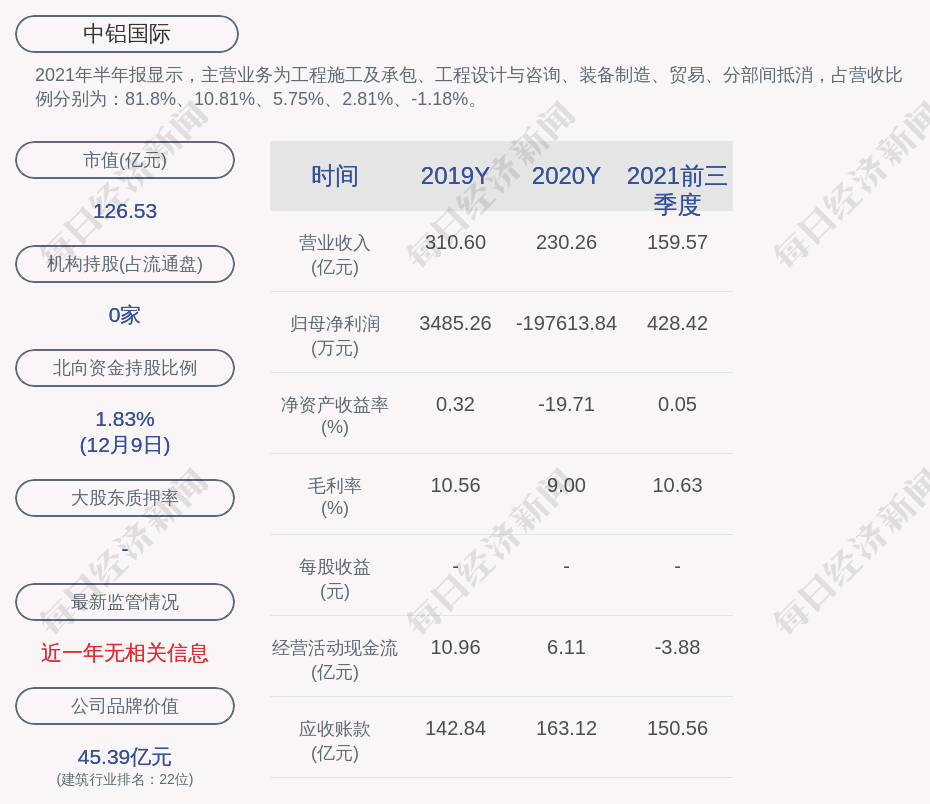Click the 中铝国际 company name pill

pos(127,34)
